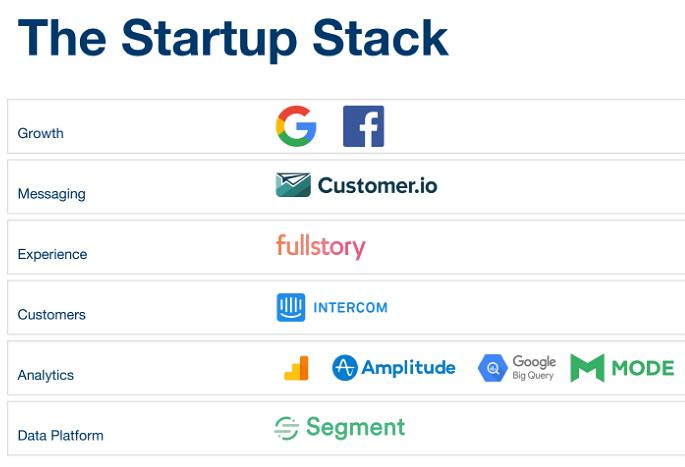This screenshot has height=467, width=685.
Task: Click the Customer.io text label
Action: [377, 186]
